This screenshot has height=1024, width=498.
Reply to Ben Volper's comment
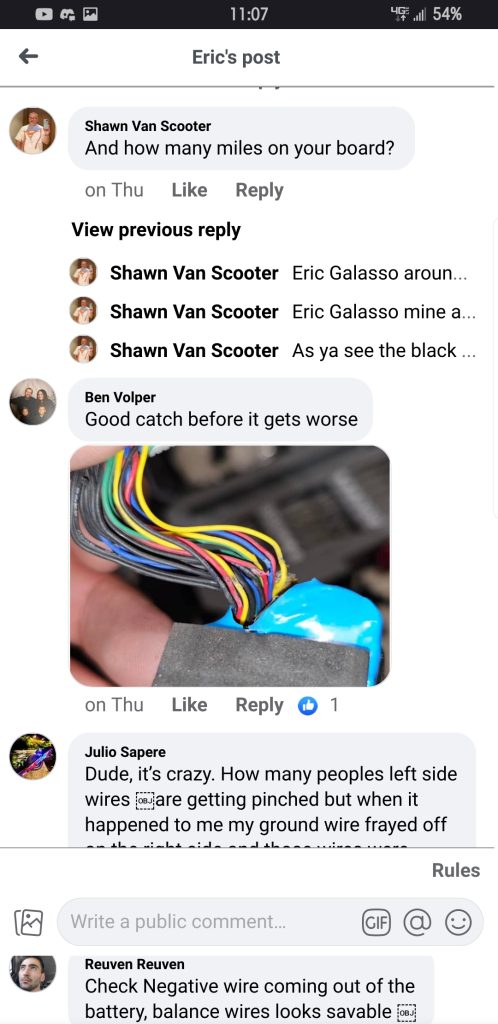[x=259, y=705]
